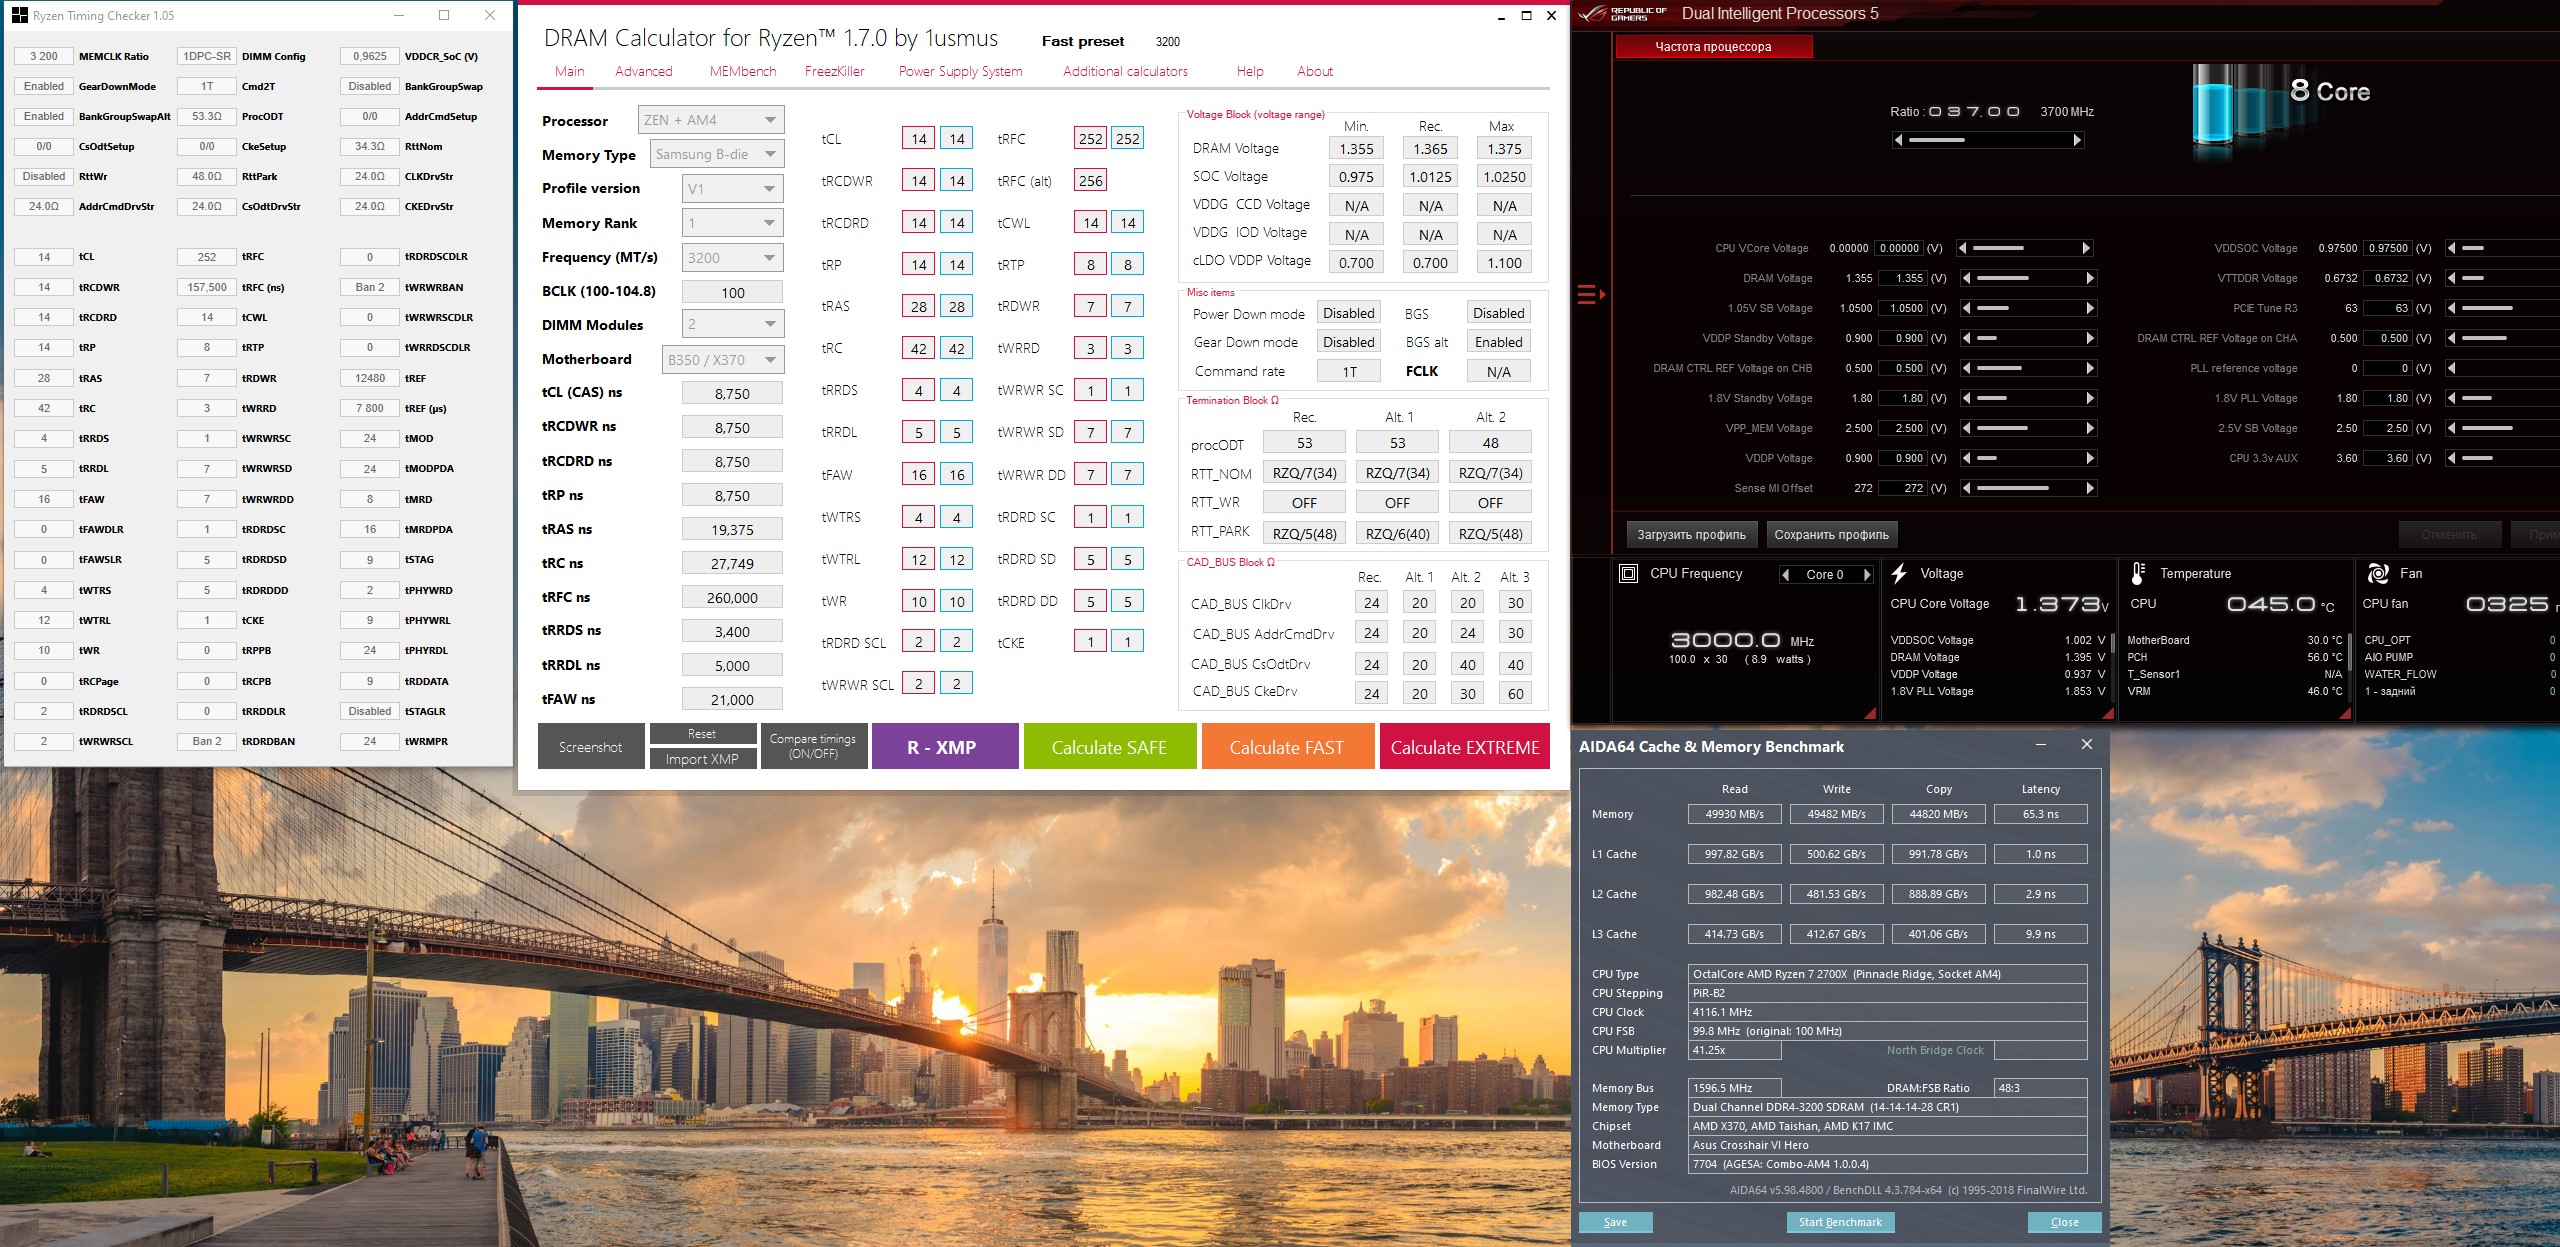
Task: Click the Temperature thermometer icon
Action: coord(2138,574)
